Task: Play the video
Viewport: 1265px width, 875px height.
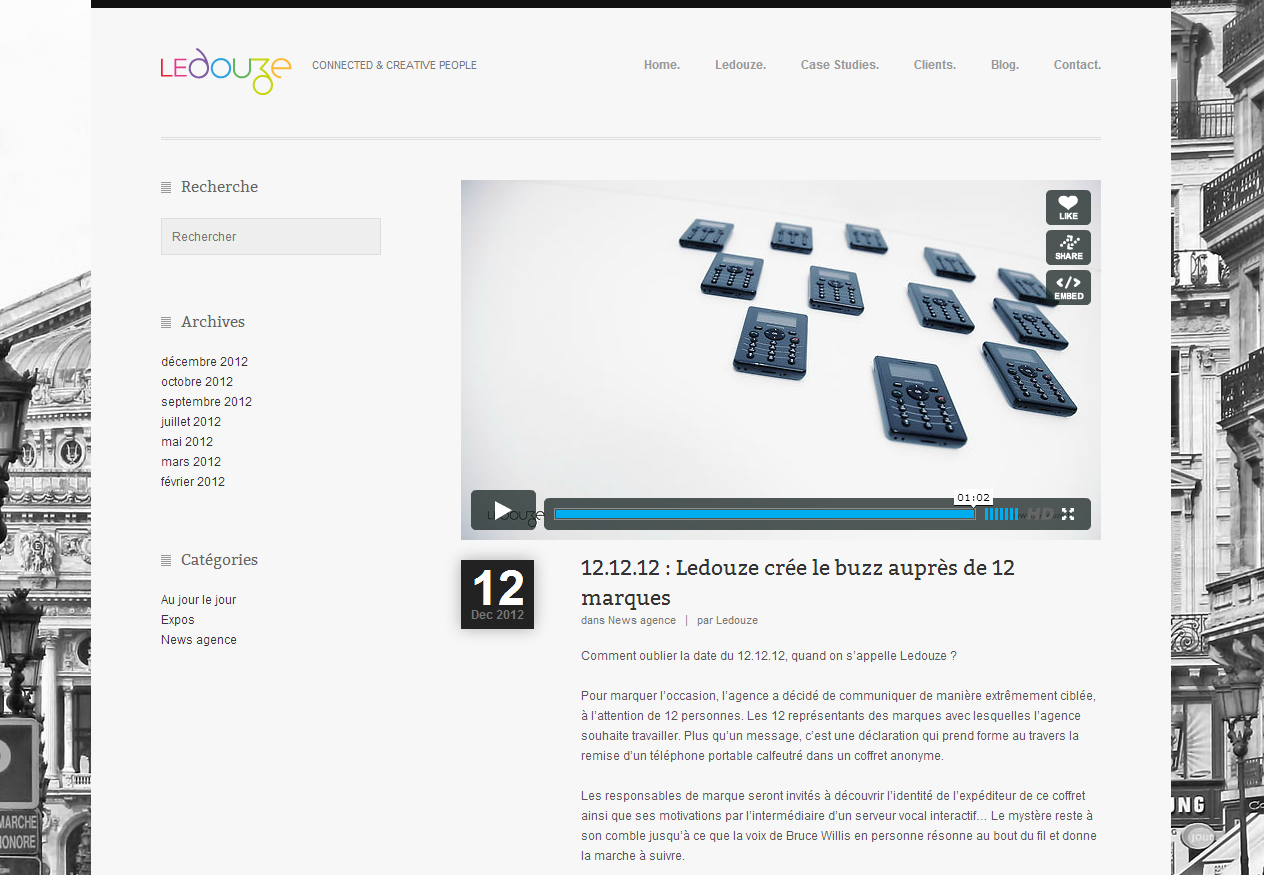Action: [503, 510]
